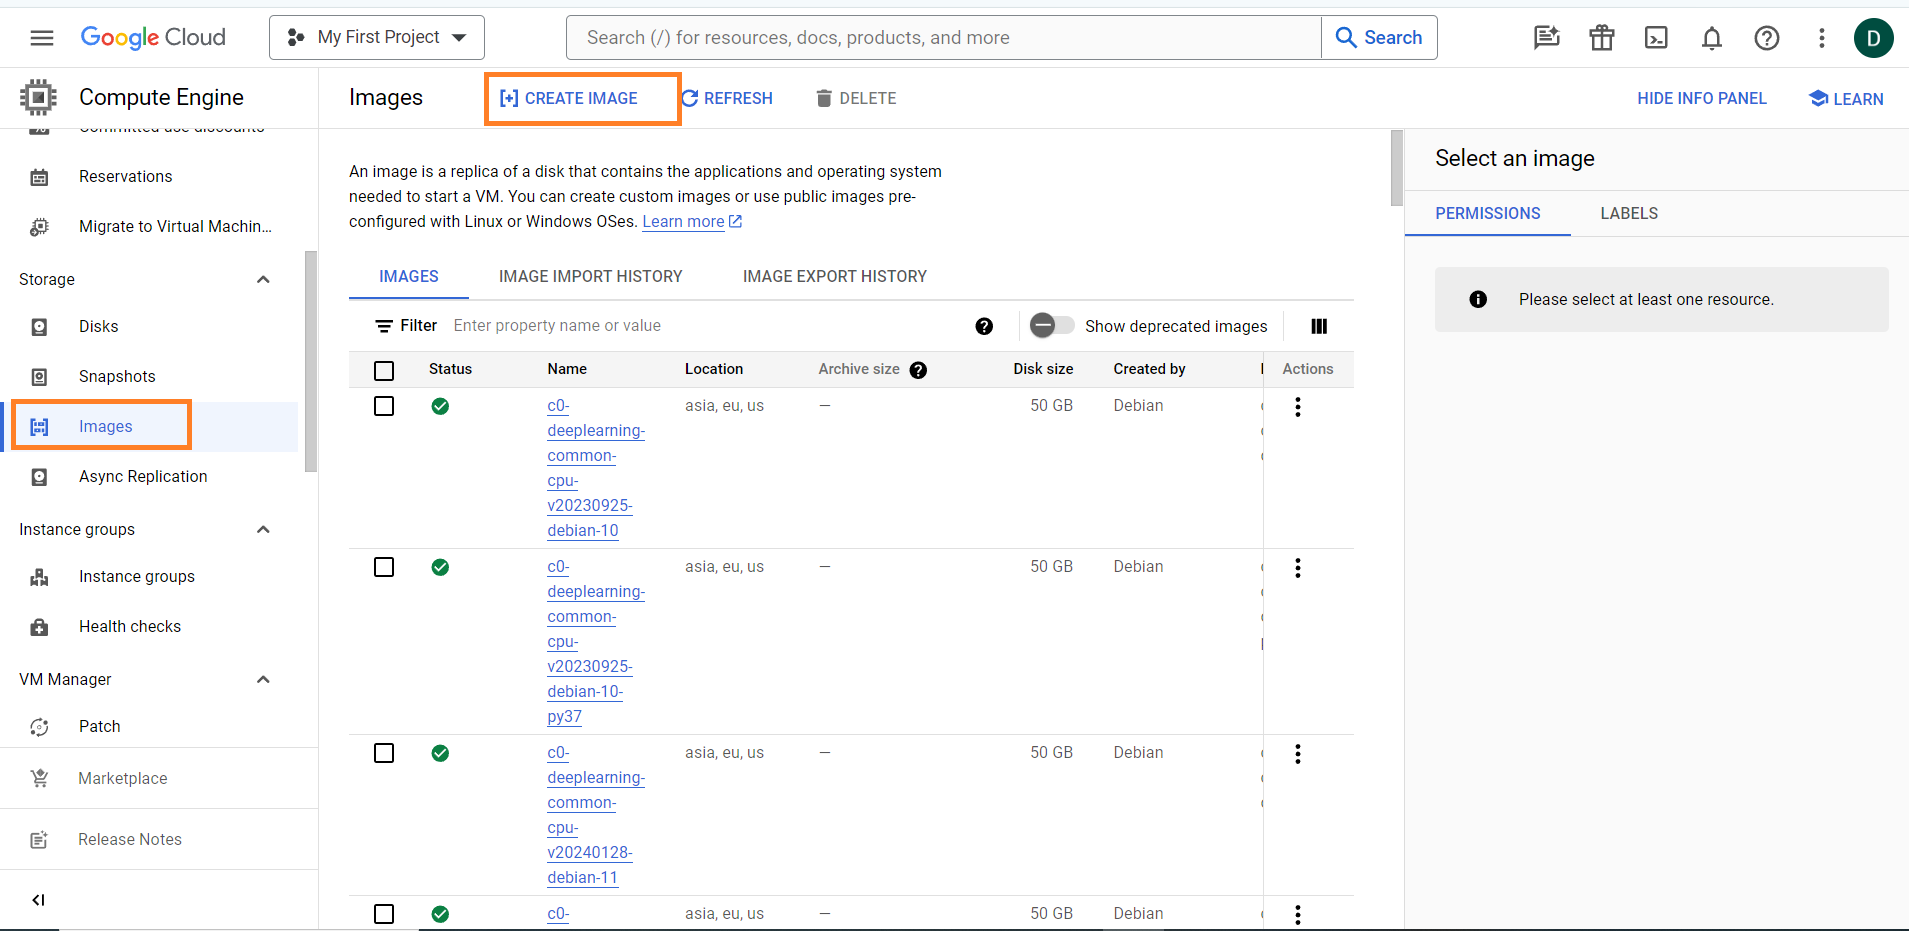Open the Gemini chat assistant icon
This screenshot has width=1909, height=931.
[1547, 38]
